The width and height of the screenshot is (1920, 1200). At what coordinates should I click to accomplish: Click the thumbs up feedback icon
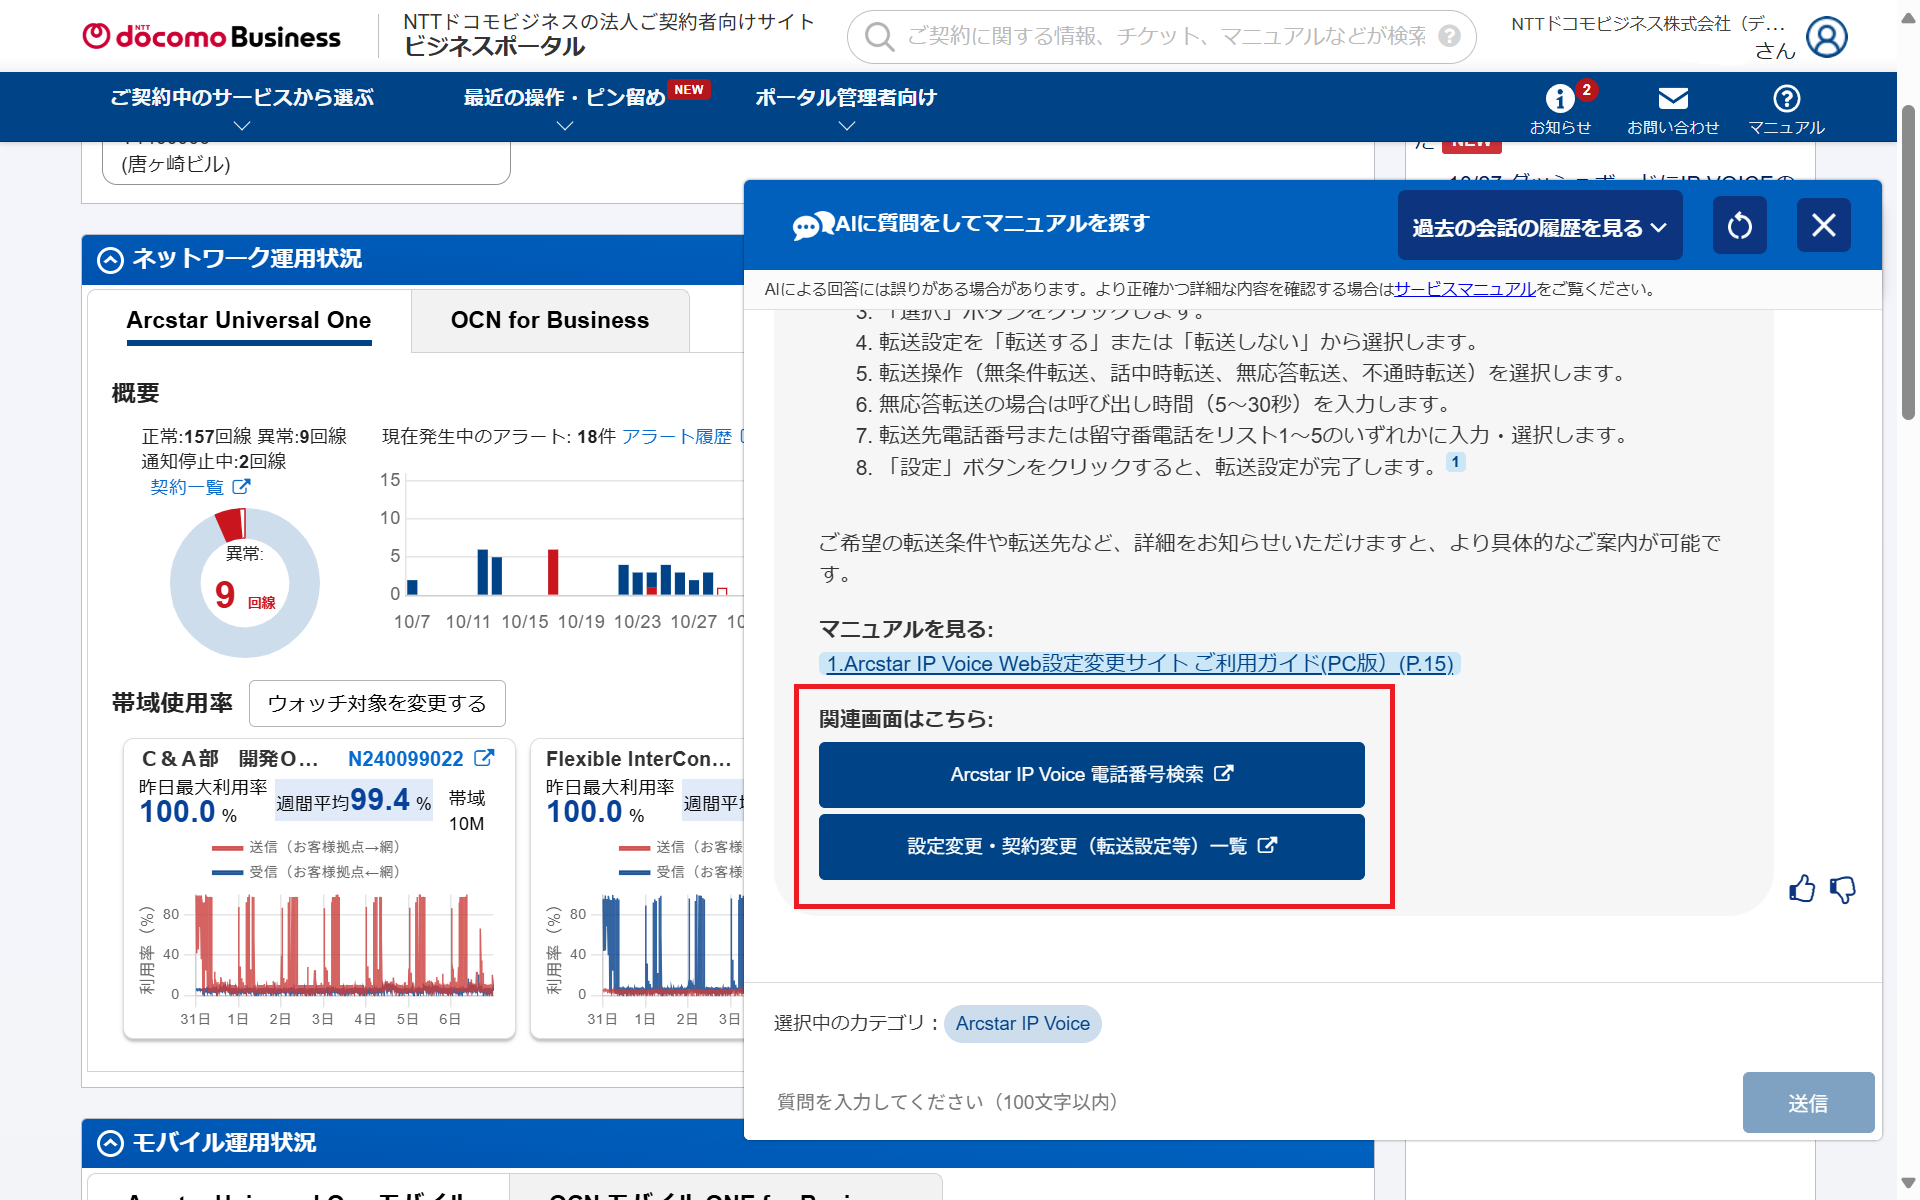[x=1801, y=888]
